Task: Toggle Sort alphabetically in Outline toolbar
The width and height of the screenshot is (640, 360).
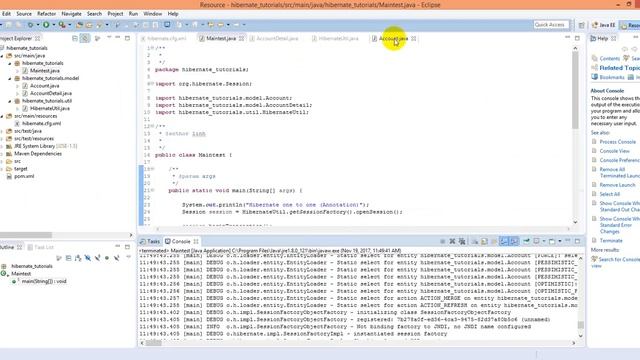Action: pyautogui.click(x=78, y=258)
